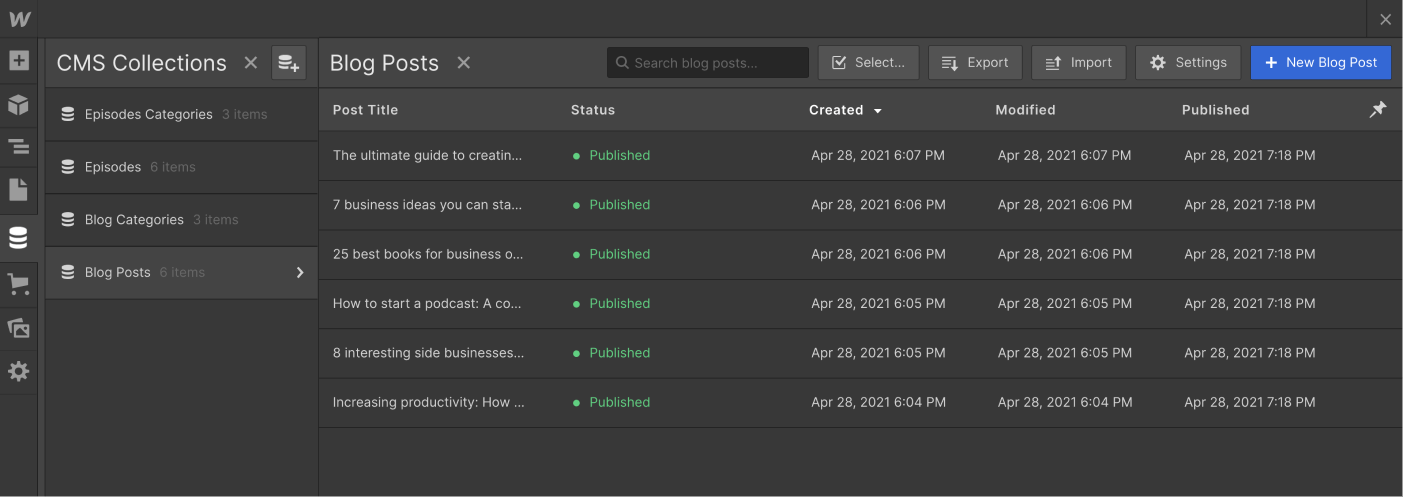Sort by Status column header
Image resolution: width=1403 pixels, height=497 pixels.
[x=593, y=110]
